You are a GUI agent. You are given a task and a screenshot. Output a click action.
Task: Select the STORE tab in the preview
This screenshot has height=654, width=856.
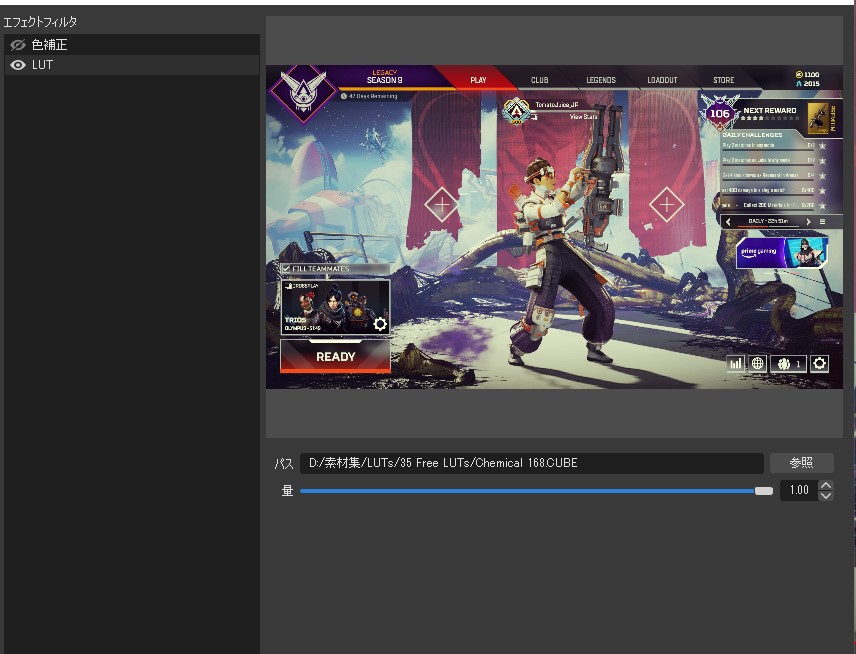[723, 80]
